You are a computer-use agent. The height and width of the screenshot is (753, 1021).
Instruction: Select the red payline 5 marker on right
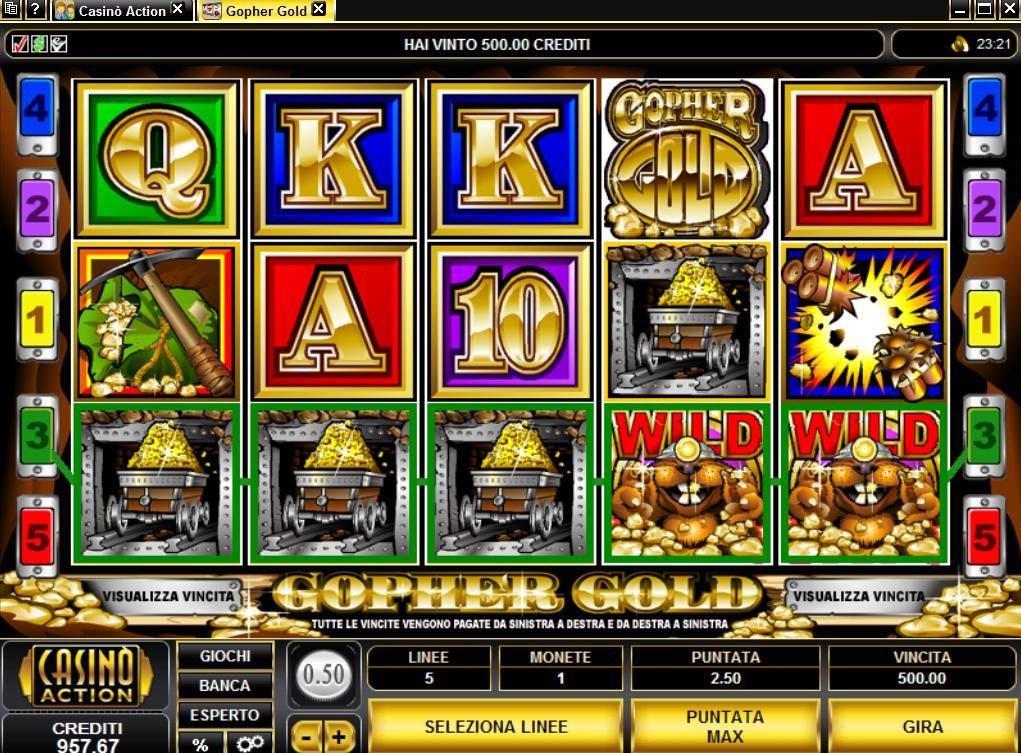[x=984, y=536]
